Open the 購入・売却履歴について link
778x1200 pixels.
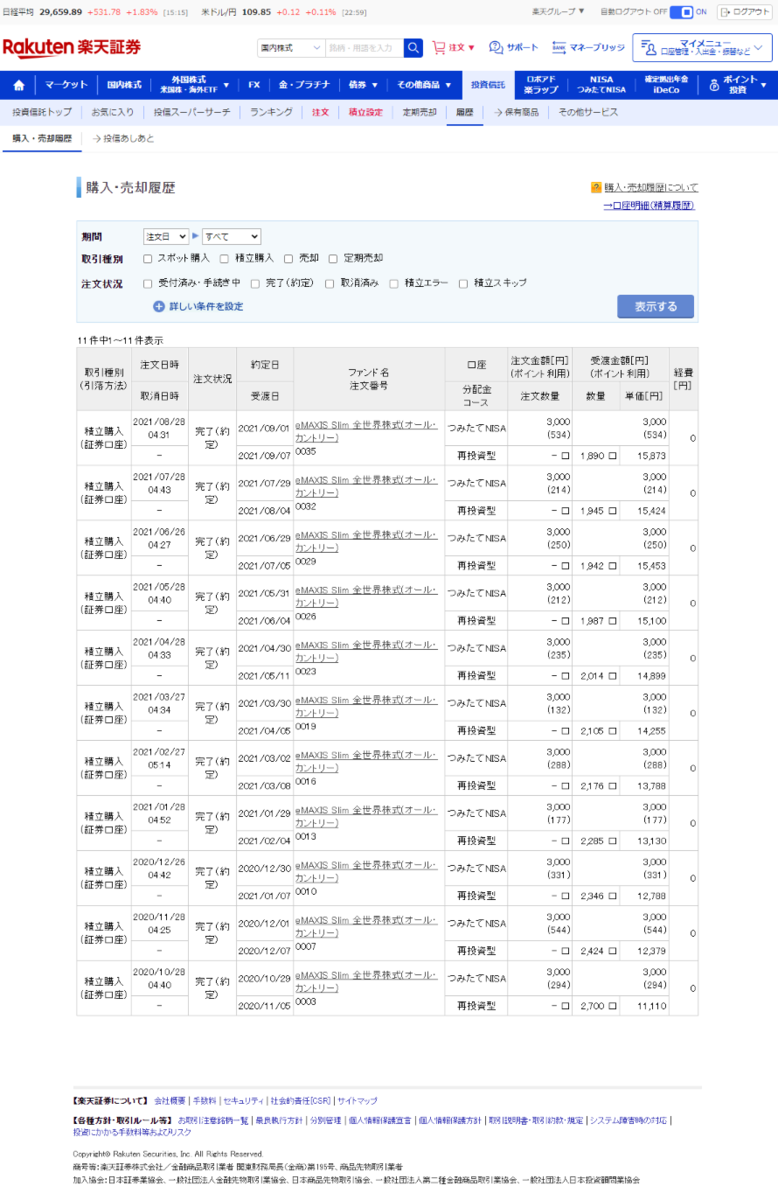click(x=650, y=187)
